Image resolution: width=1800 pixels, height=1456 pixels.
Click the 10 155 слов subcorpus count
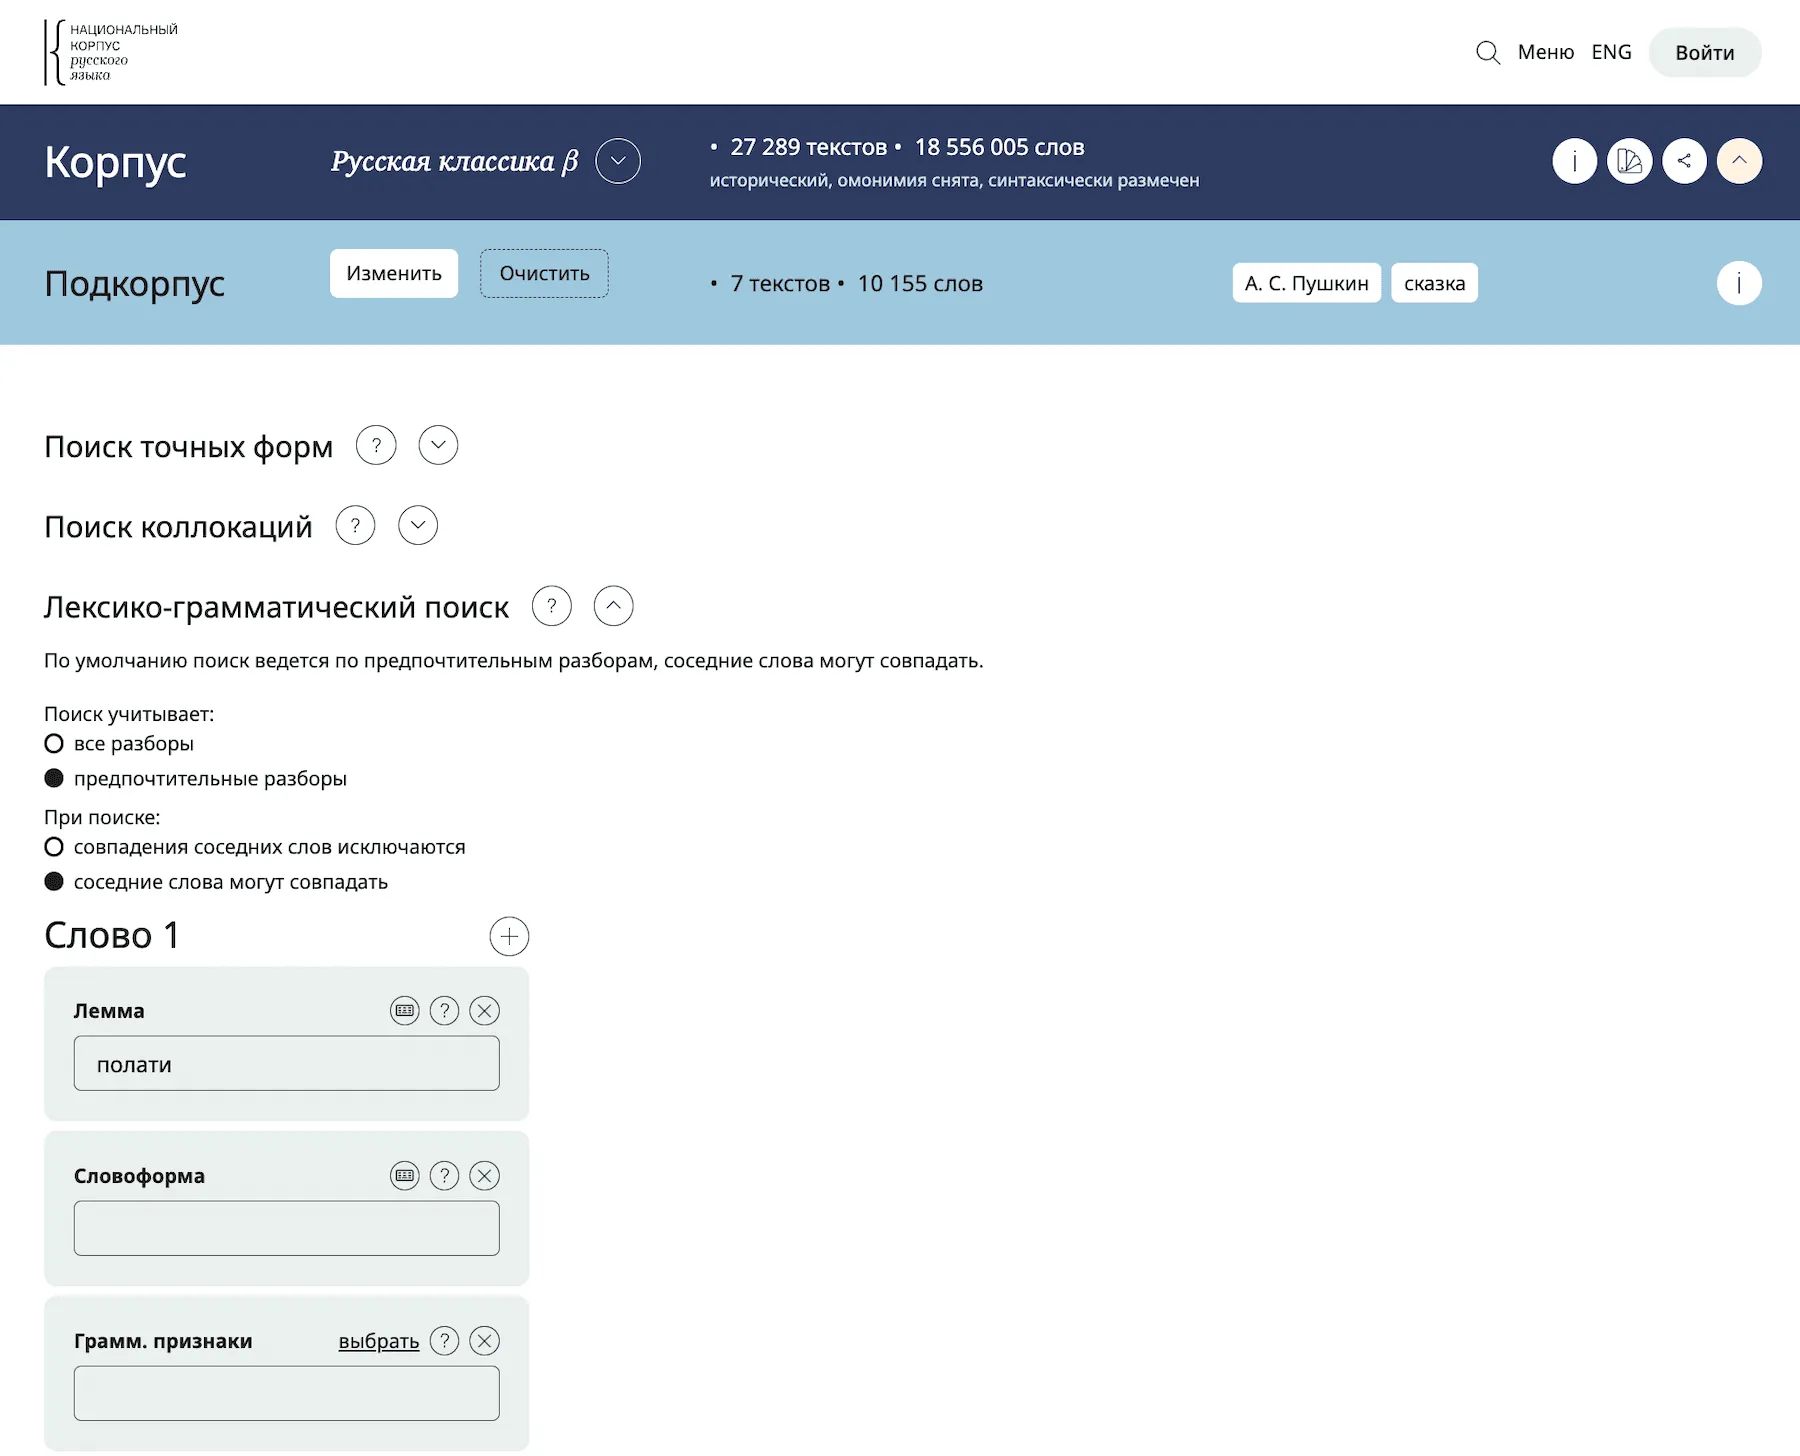pos(920,283)
